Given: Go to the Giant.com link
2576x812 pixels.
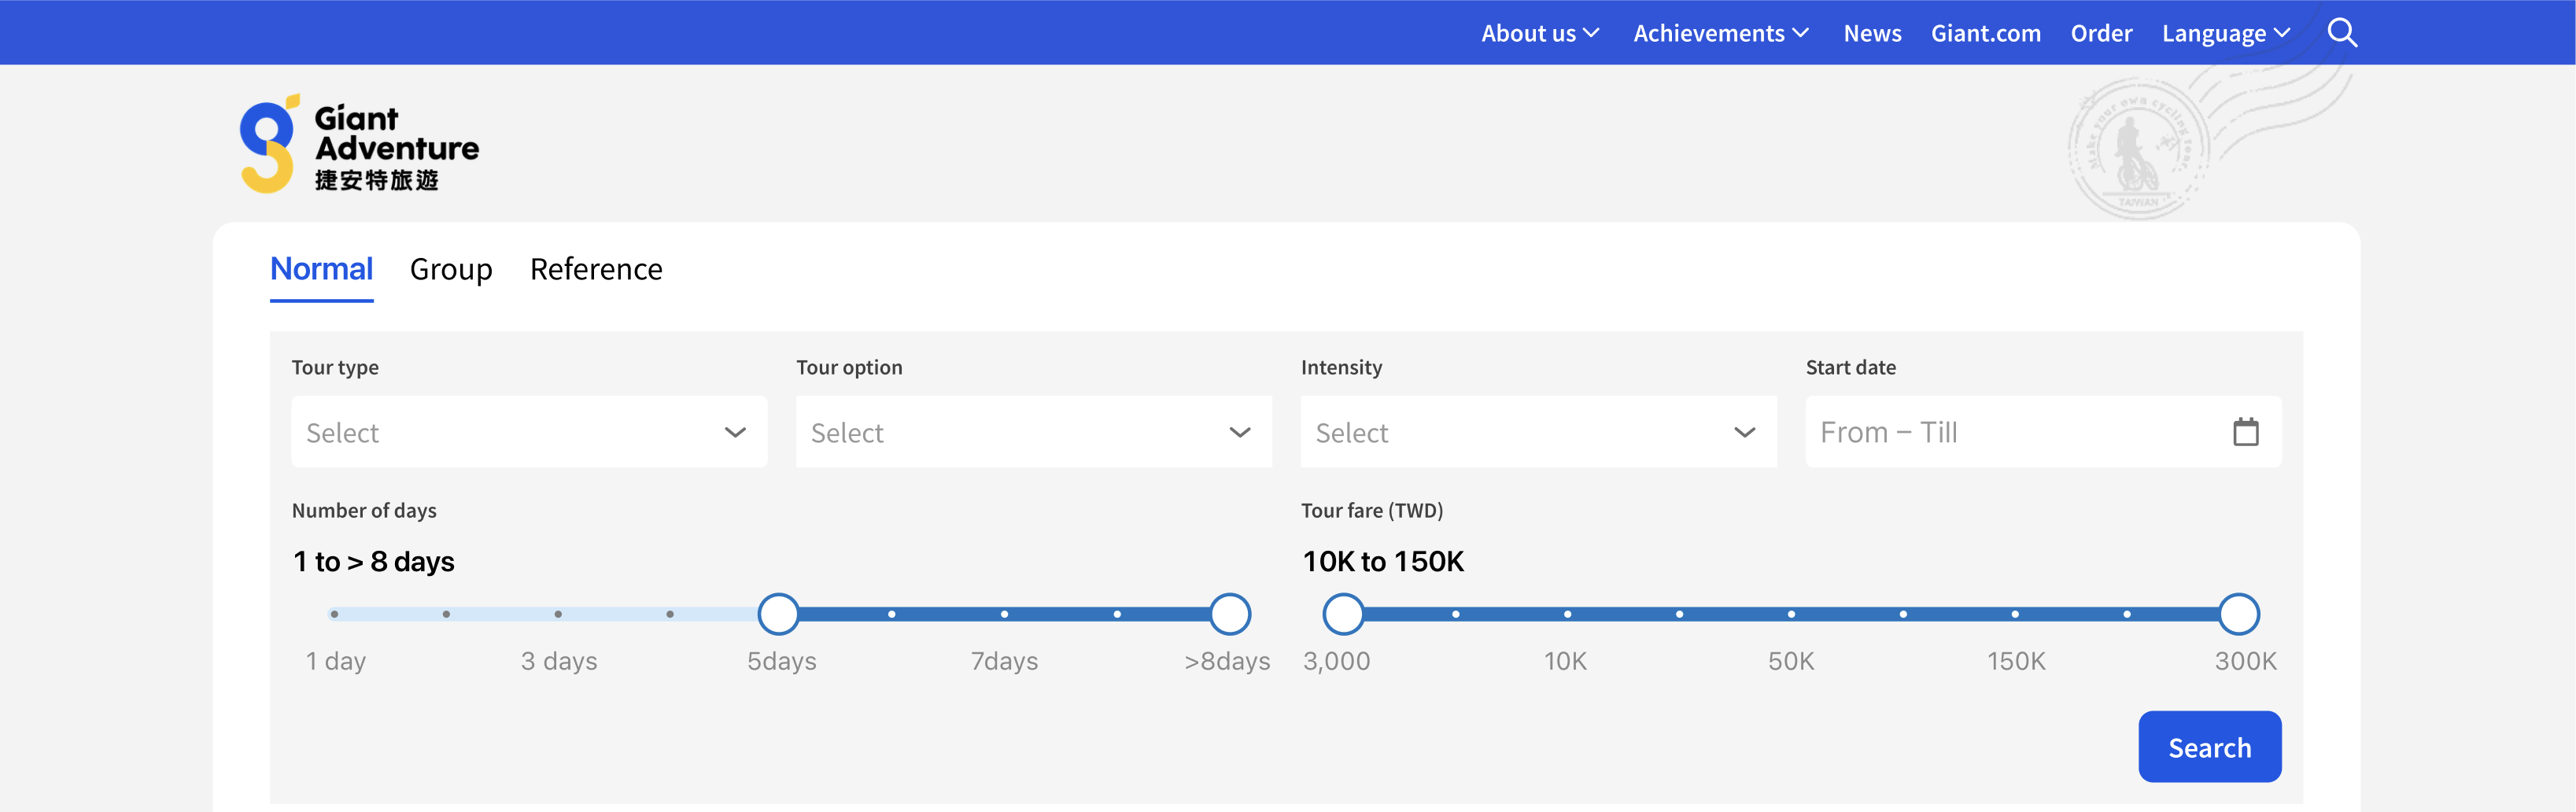Looking at the screenshot, I should click(1985, 33).
